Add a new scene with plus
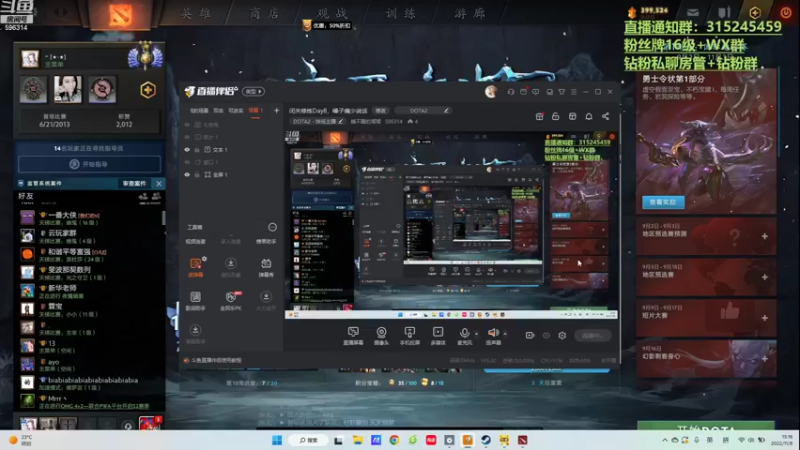 click(x=277, y=110)
